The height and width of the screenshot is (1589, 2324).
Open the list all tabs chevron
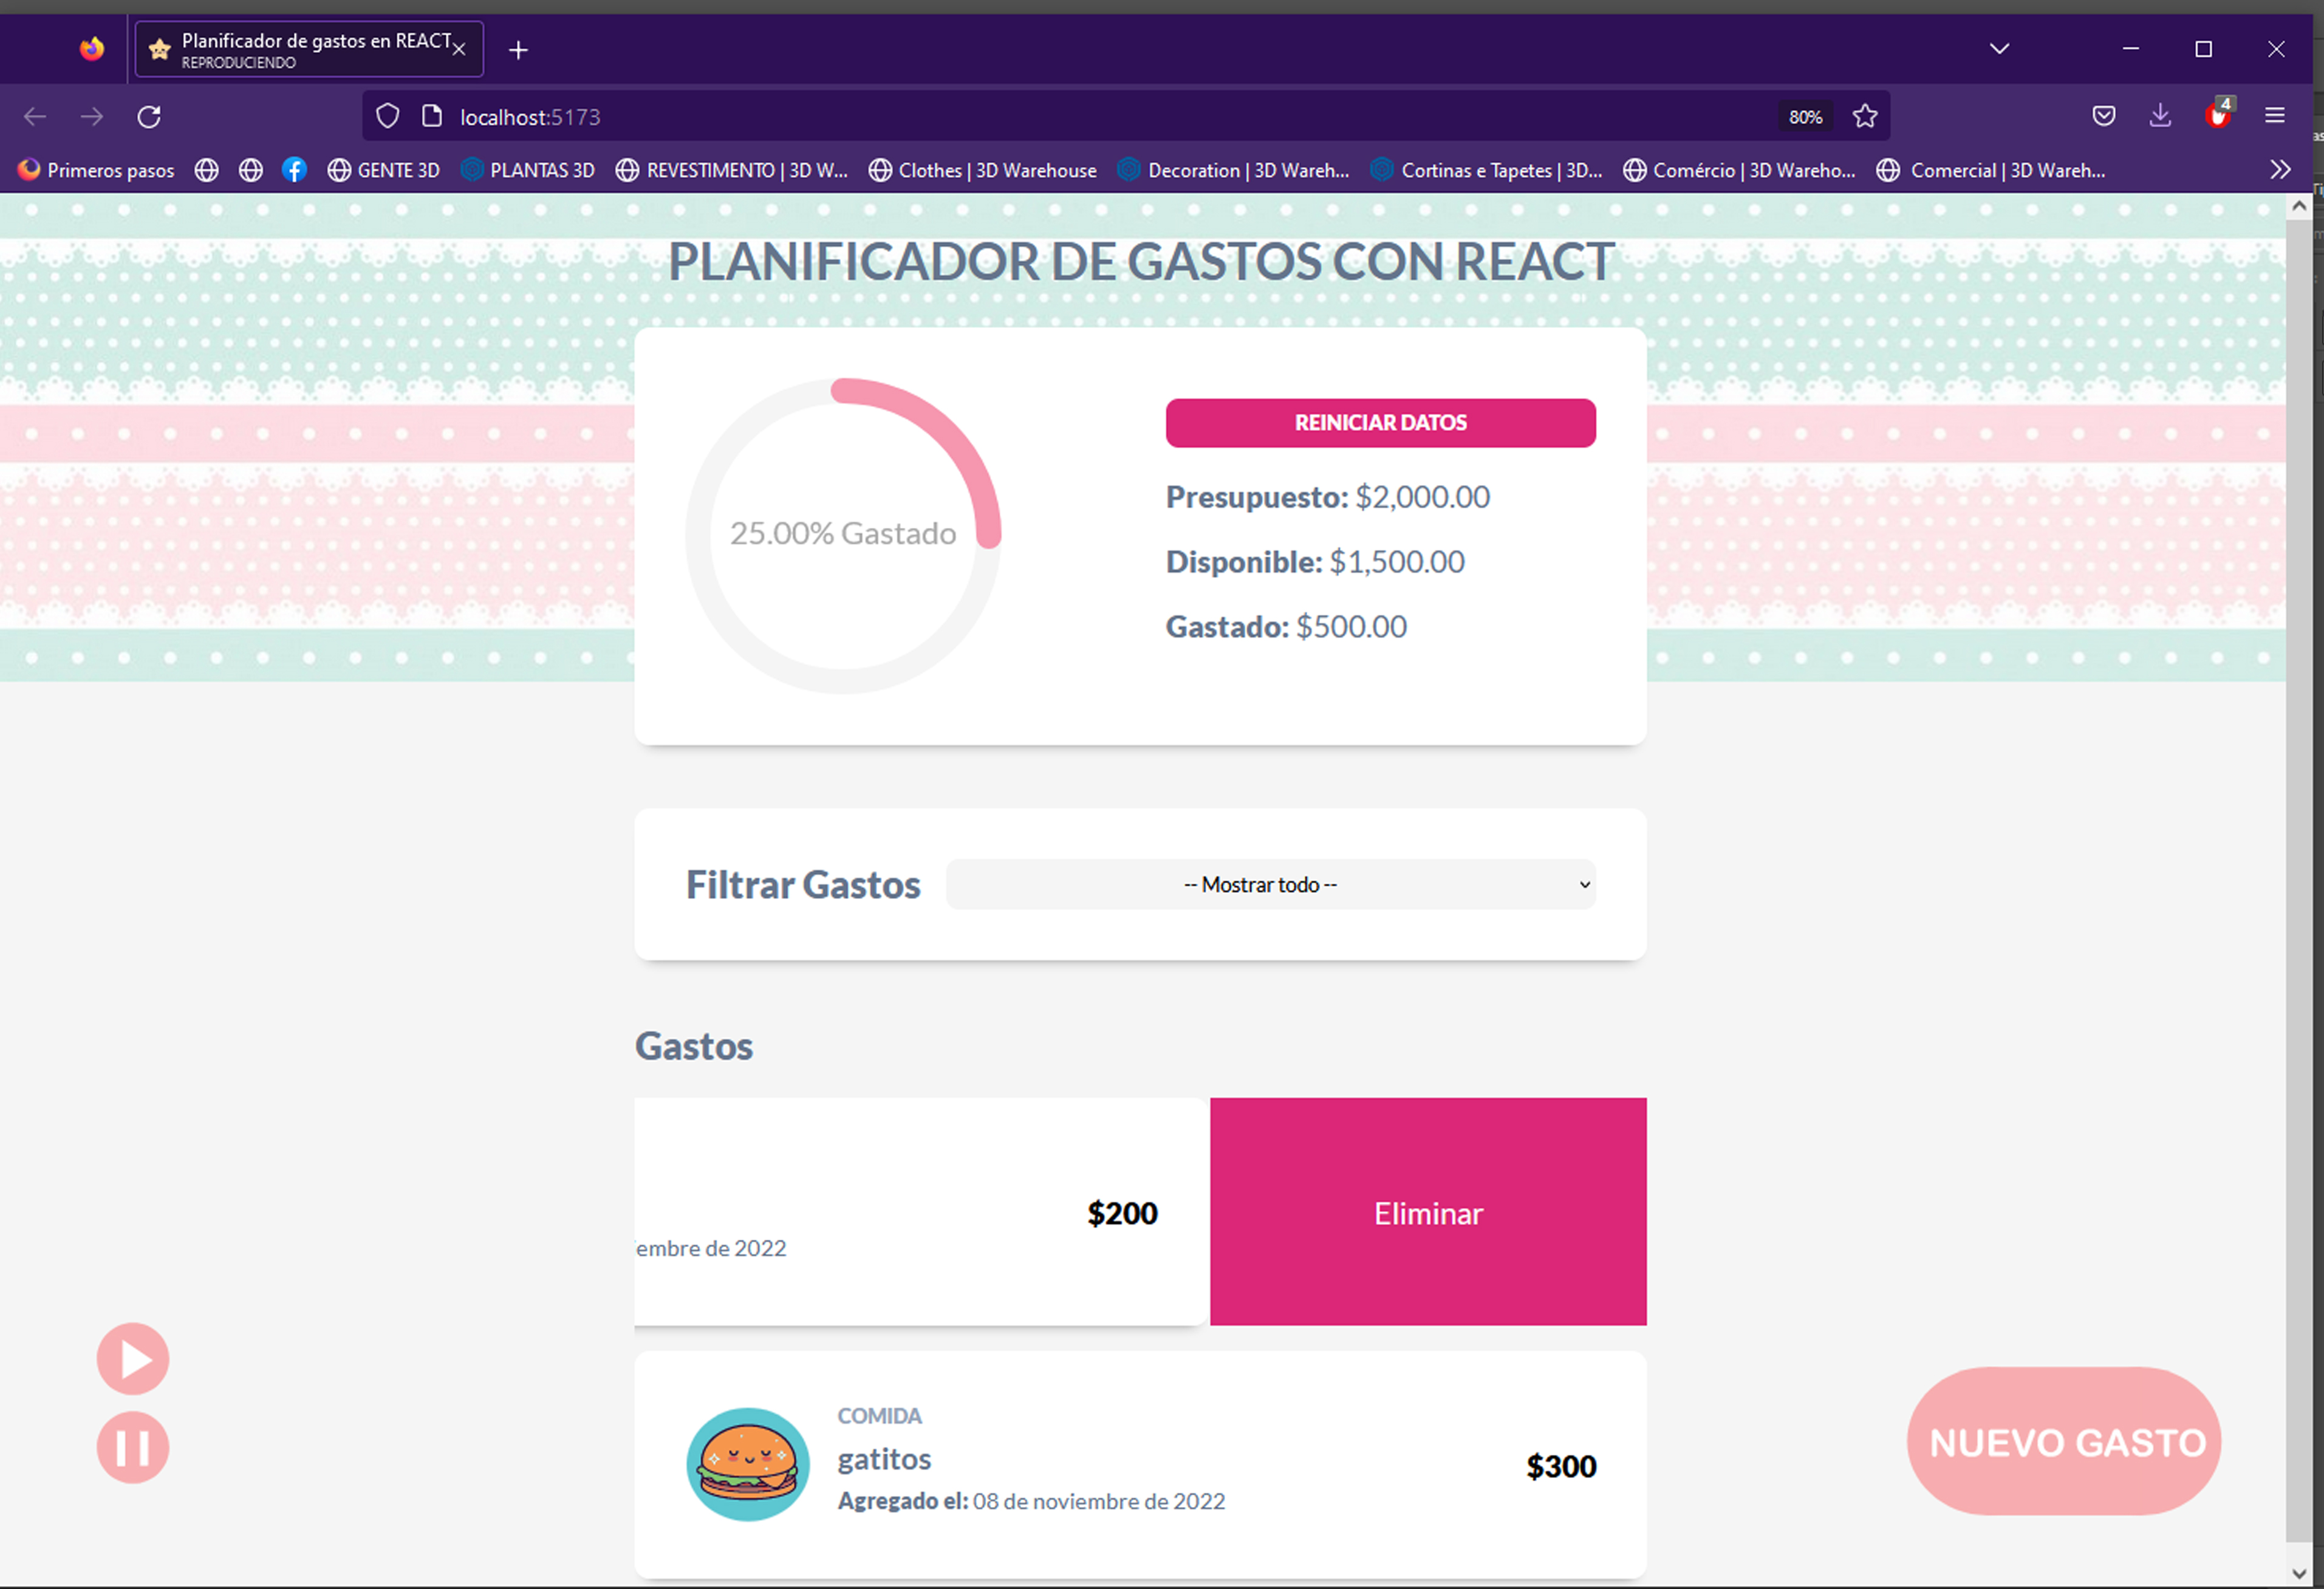tap(2000, 49)
